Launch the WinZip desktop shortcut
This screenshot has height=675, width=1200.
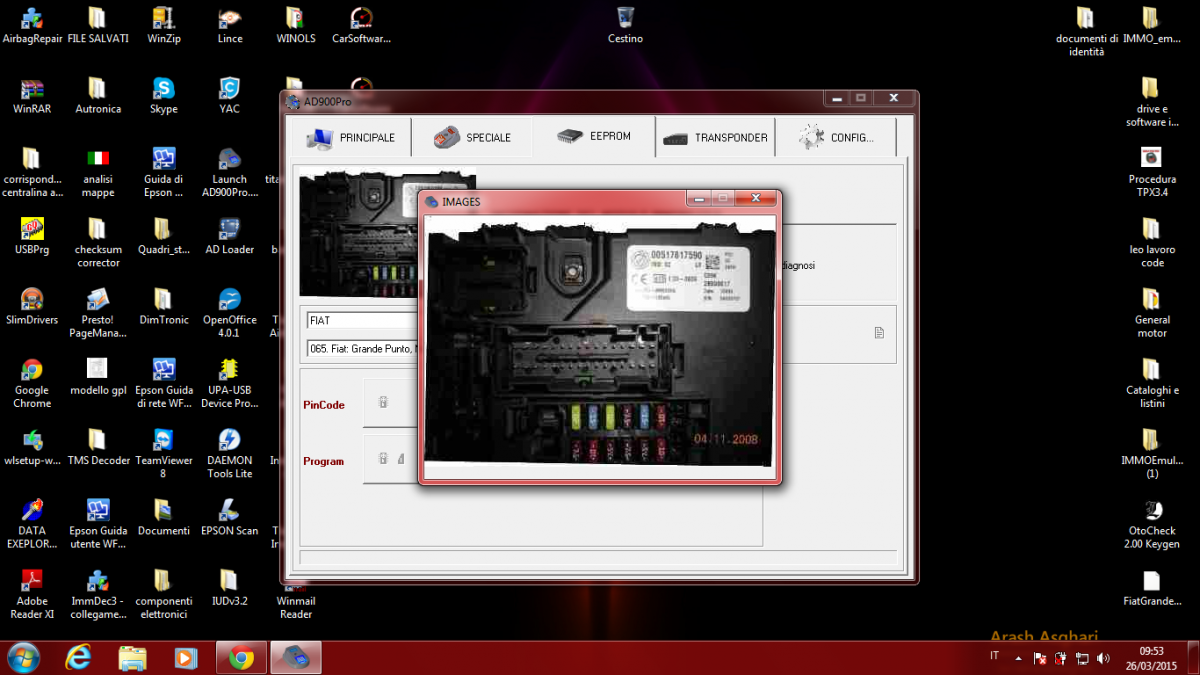pyautogui.click(x=164, y=26)
